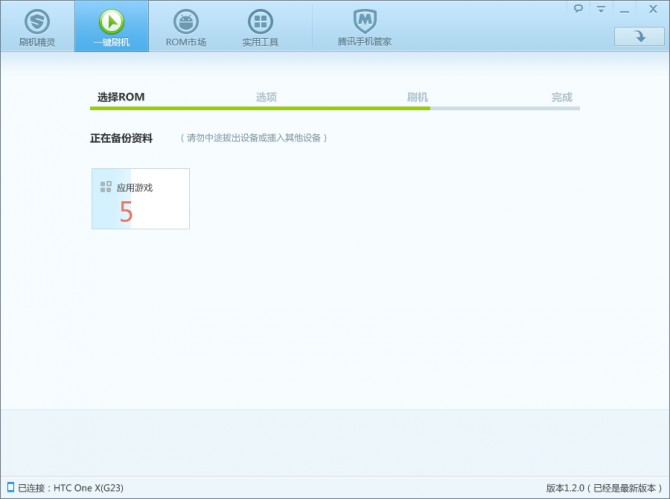Click the feedback speech bubble icon

[x=578, y=9]
